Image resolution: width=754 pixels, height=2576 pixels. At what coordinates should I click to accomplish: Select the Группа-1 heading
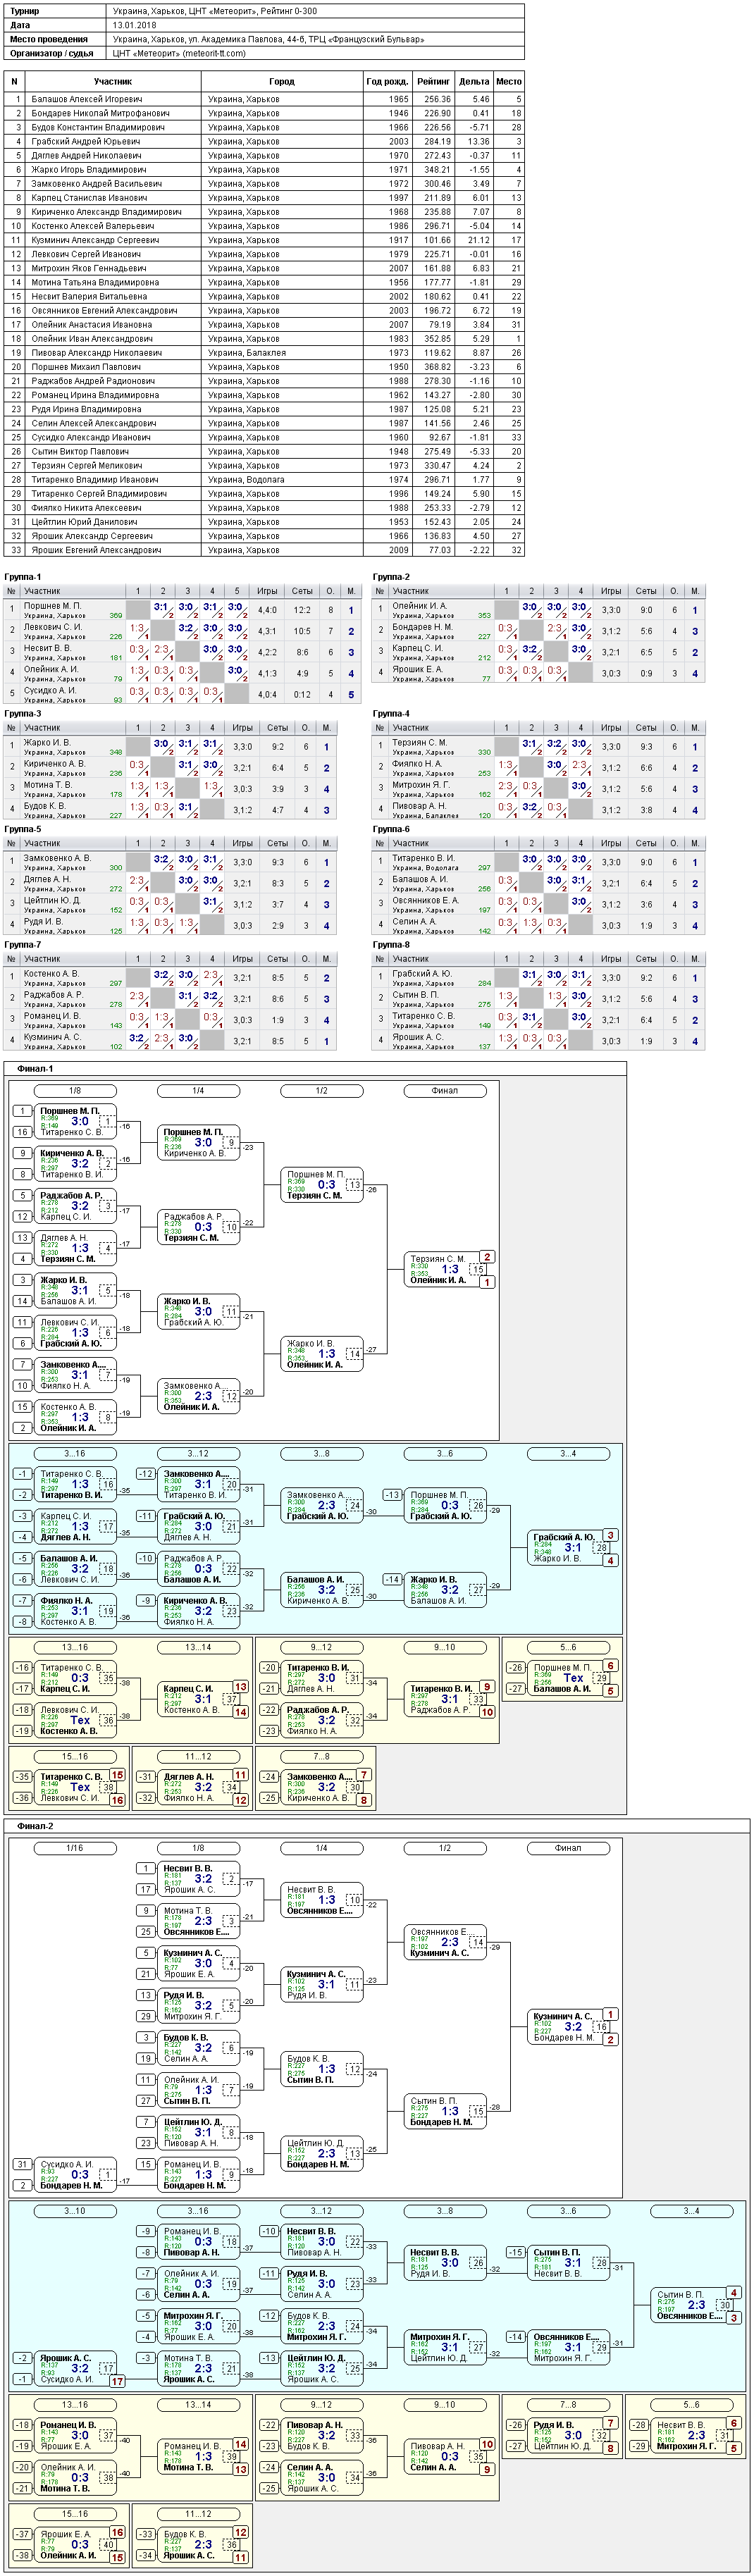tap(23, 577)
